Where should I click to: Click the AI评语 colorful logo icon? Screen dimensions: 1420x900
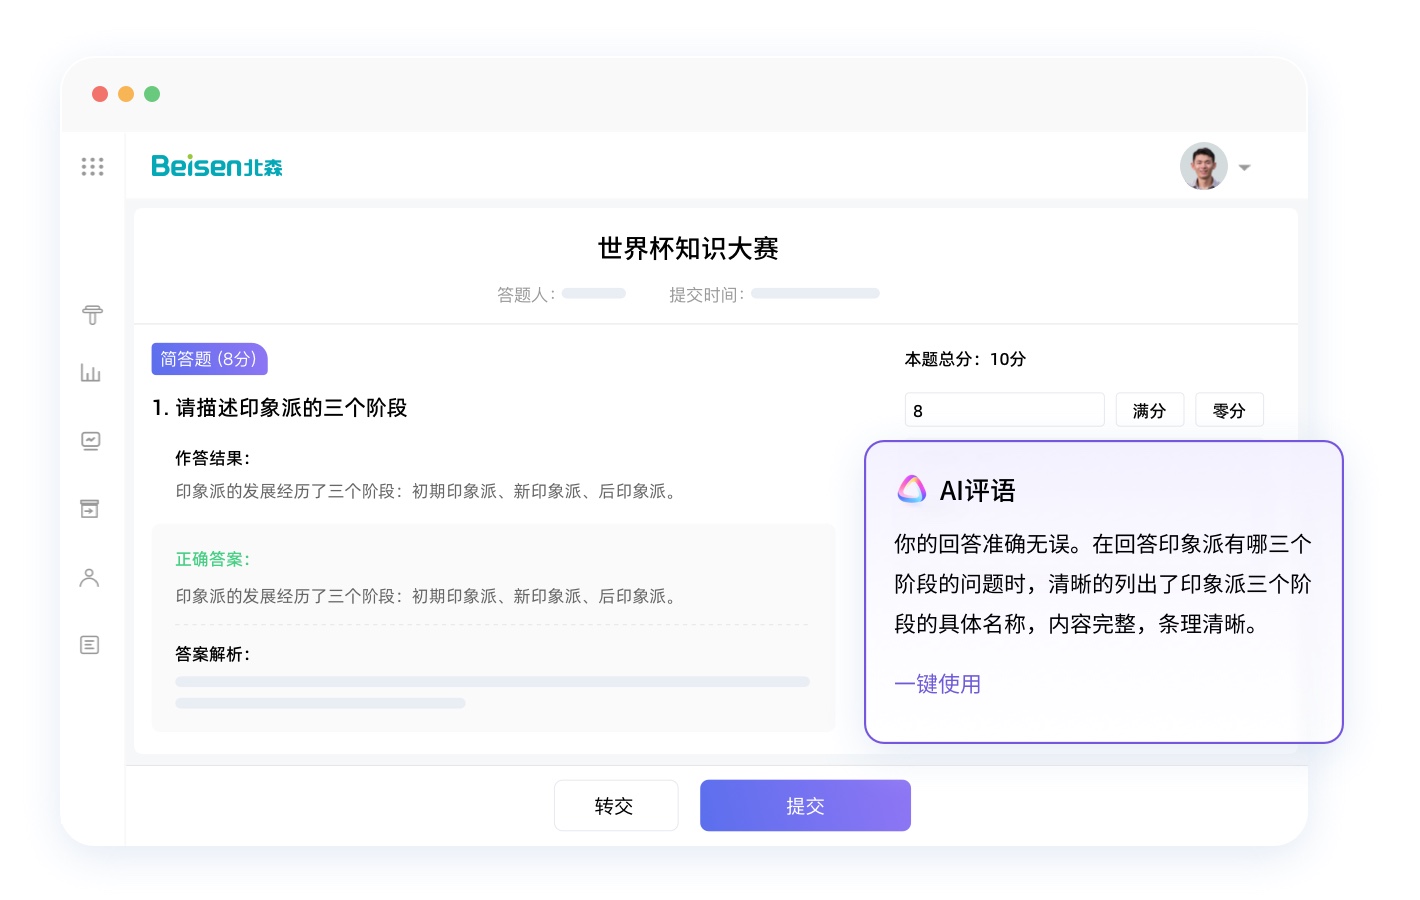pyautogui.click(x=911, y=489)
